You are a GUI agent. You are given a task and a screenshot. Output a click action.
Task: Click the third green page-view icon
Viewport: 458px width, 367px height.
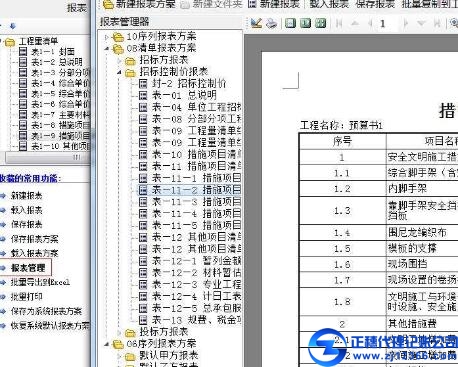coord(320,23)
